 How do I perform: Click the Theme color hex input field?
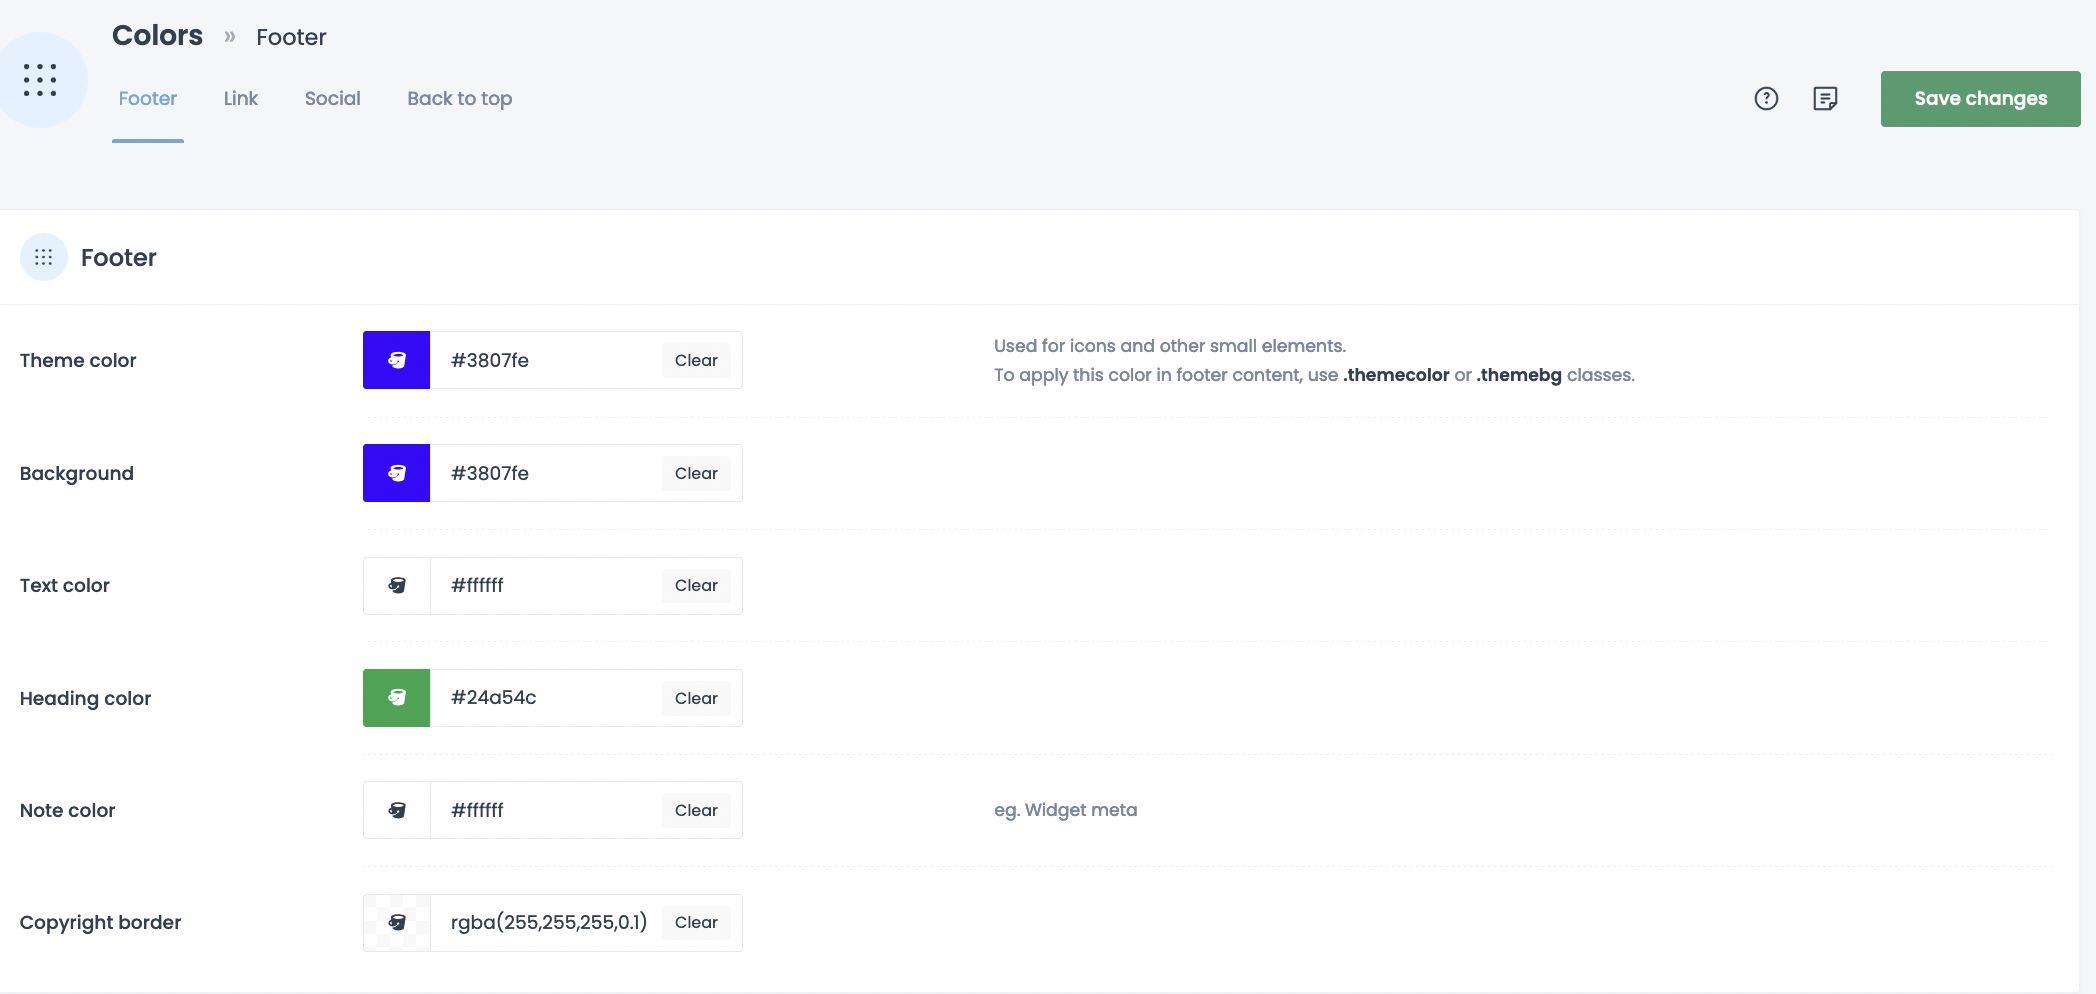click(x=546, y=360)
